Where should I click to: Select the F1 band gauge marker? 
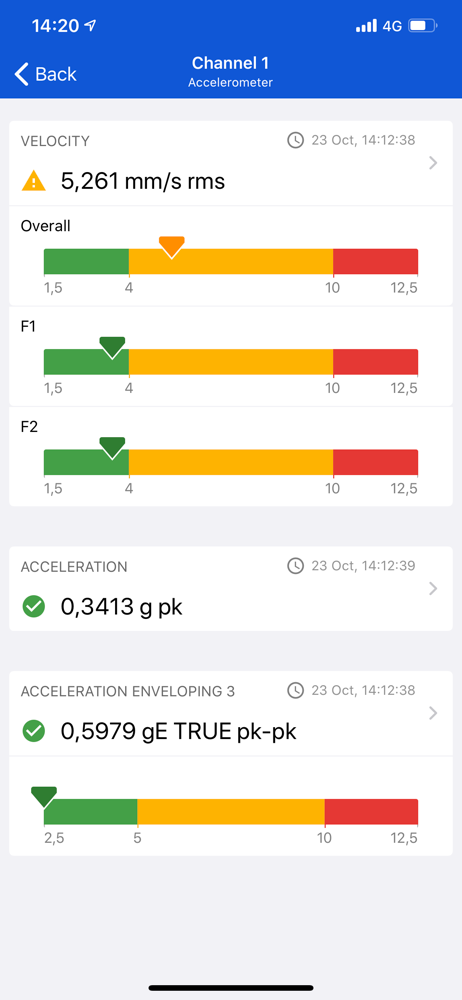click(112, 348)
